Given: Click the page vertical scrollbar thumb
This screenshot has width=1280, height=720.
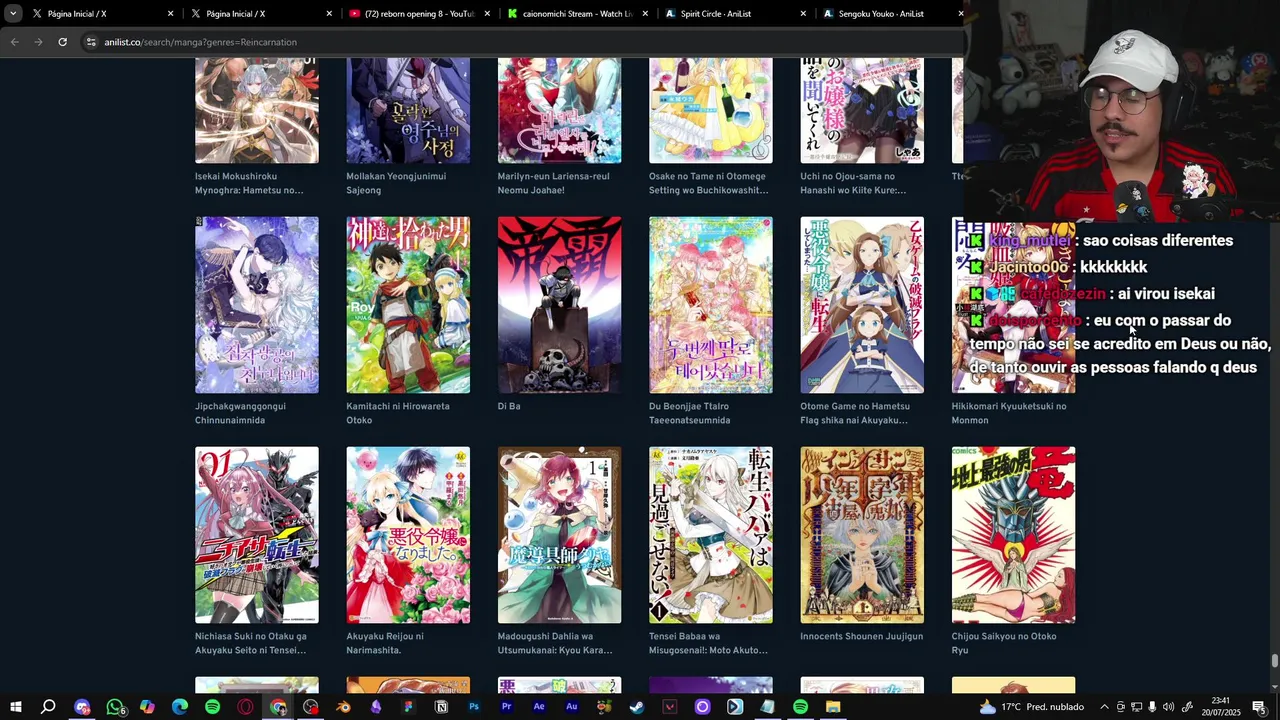Looking at the screenshot, I should (1274, 661).
